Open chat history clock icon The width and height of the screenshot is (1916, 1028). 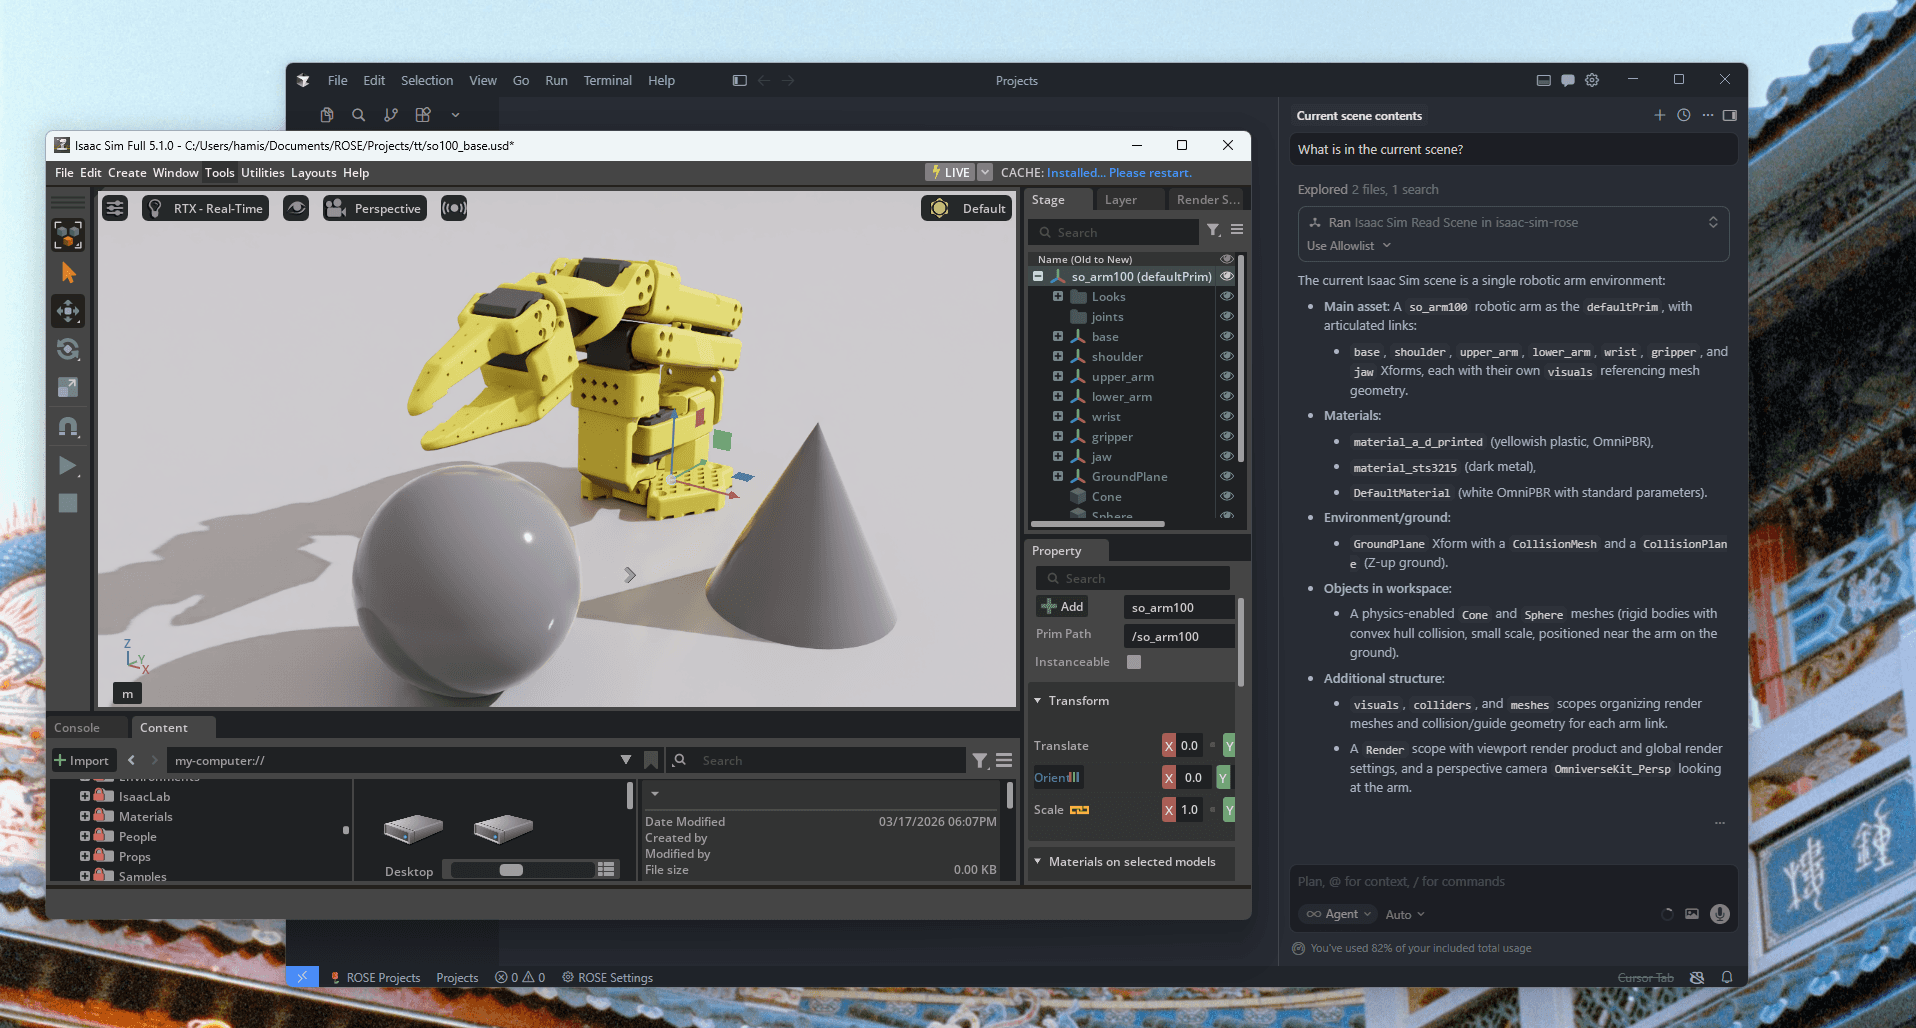coord(1684,115)
